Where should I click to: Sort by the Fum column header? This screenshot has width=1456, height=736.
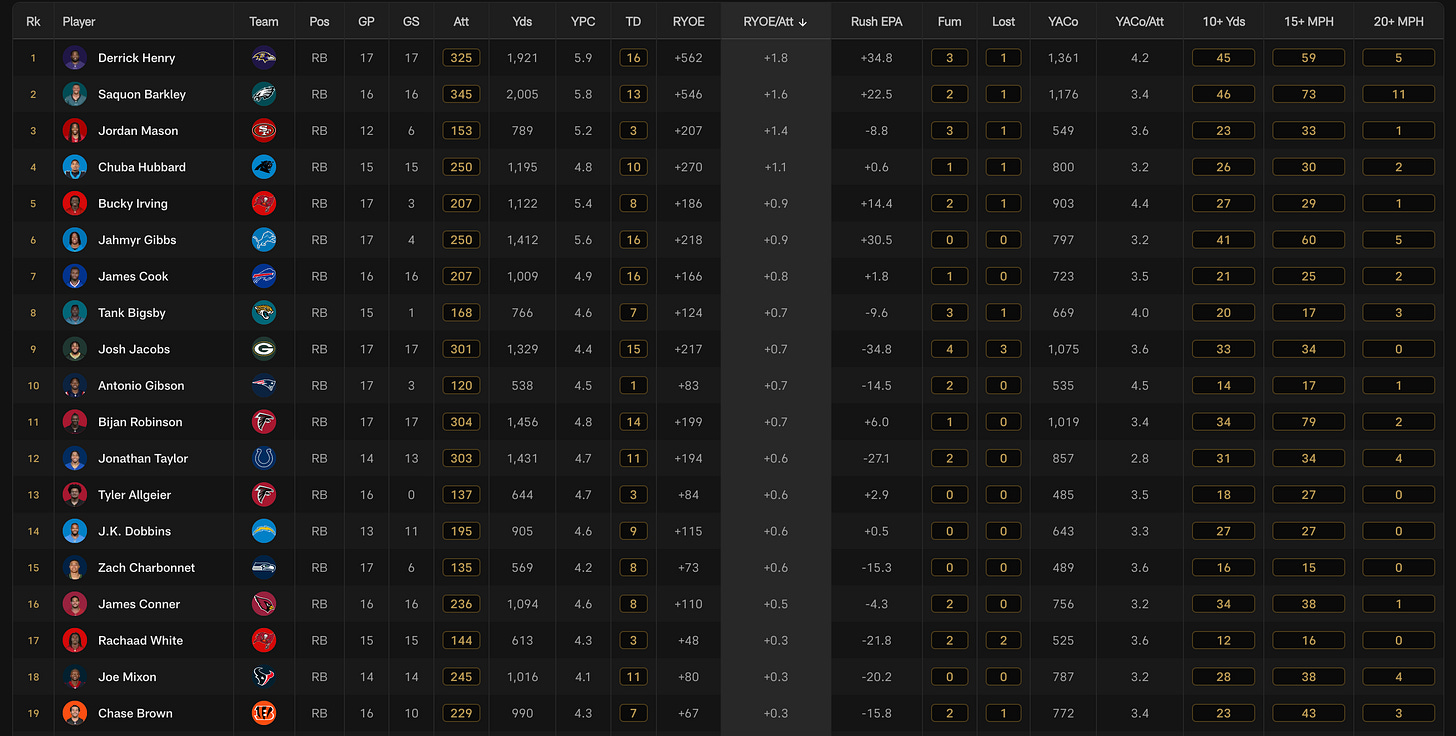pos(950,21)
